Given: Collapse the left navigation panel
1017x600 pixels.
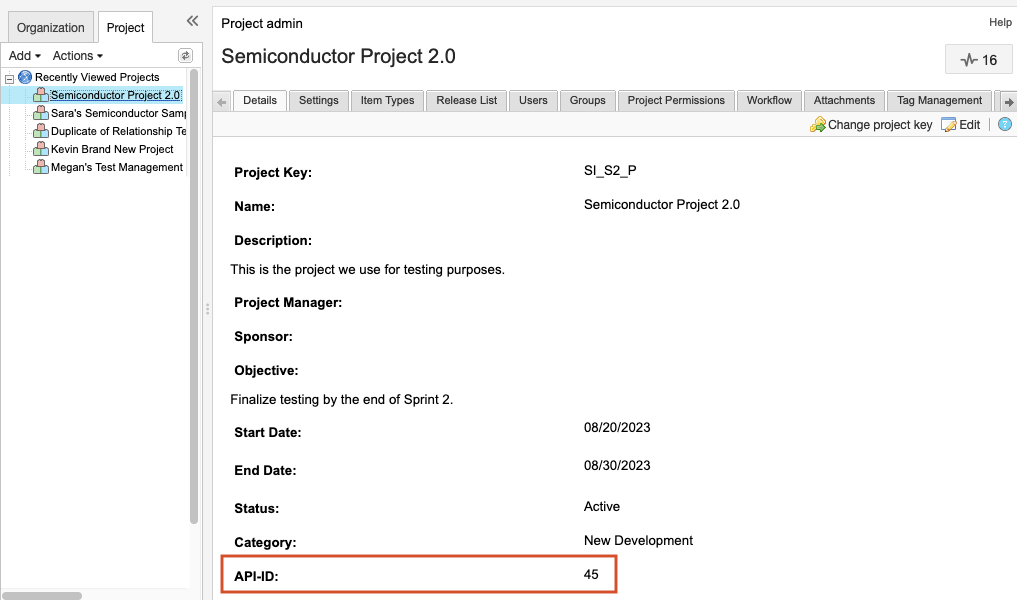Looking at the screenshot, I should (x=192, y=22).
